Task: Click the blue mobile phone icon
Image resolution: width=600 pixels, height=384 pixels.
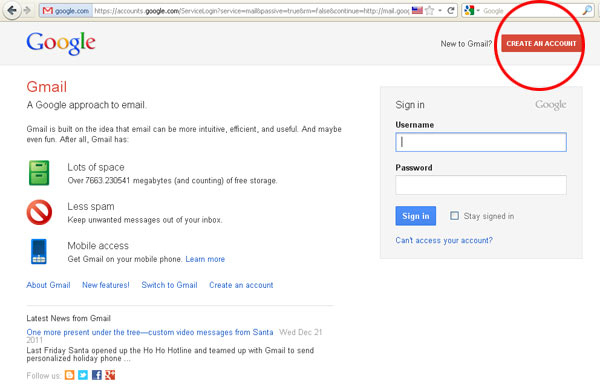Action: (39, 252)
